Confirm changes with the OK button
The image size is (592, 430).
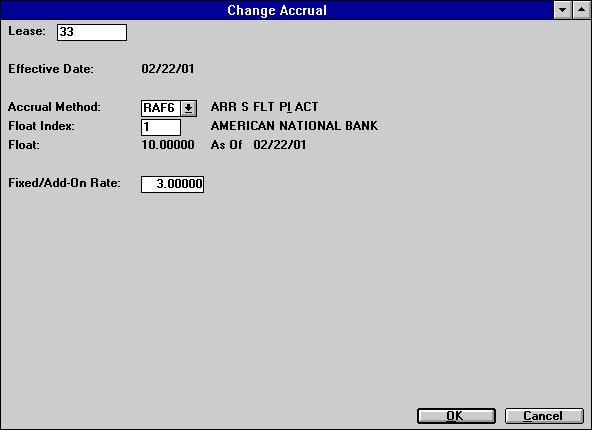(456, 416)
